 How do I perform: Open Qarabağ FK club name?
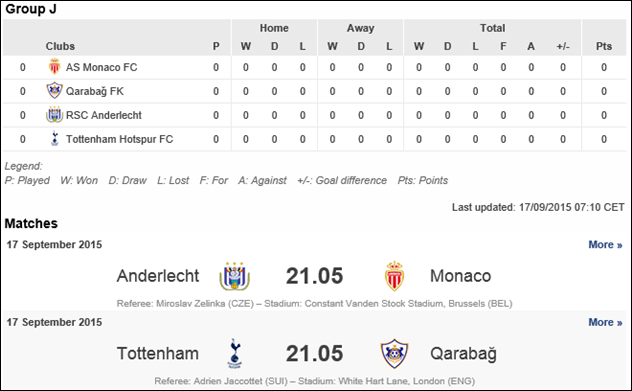95,92
